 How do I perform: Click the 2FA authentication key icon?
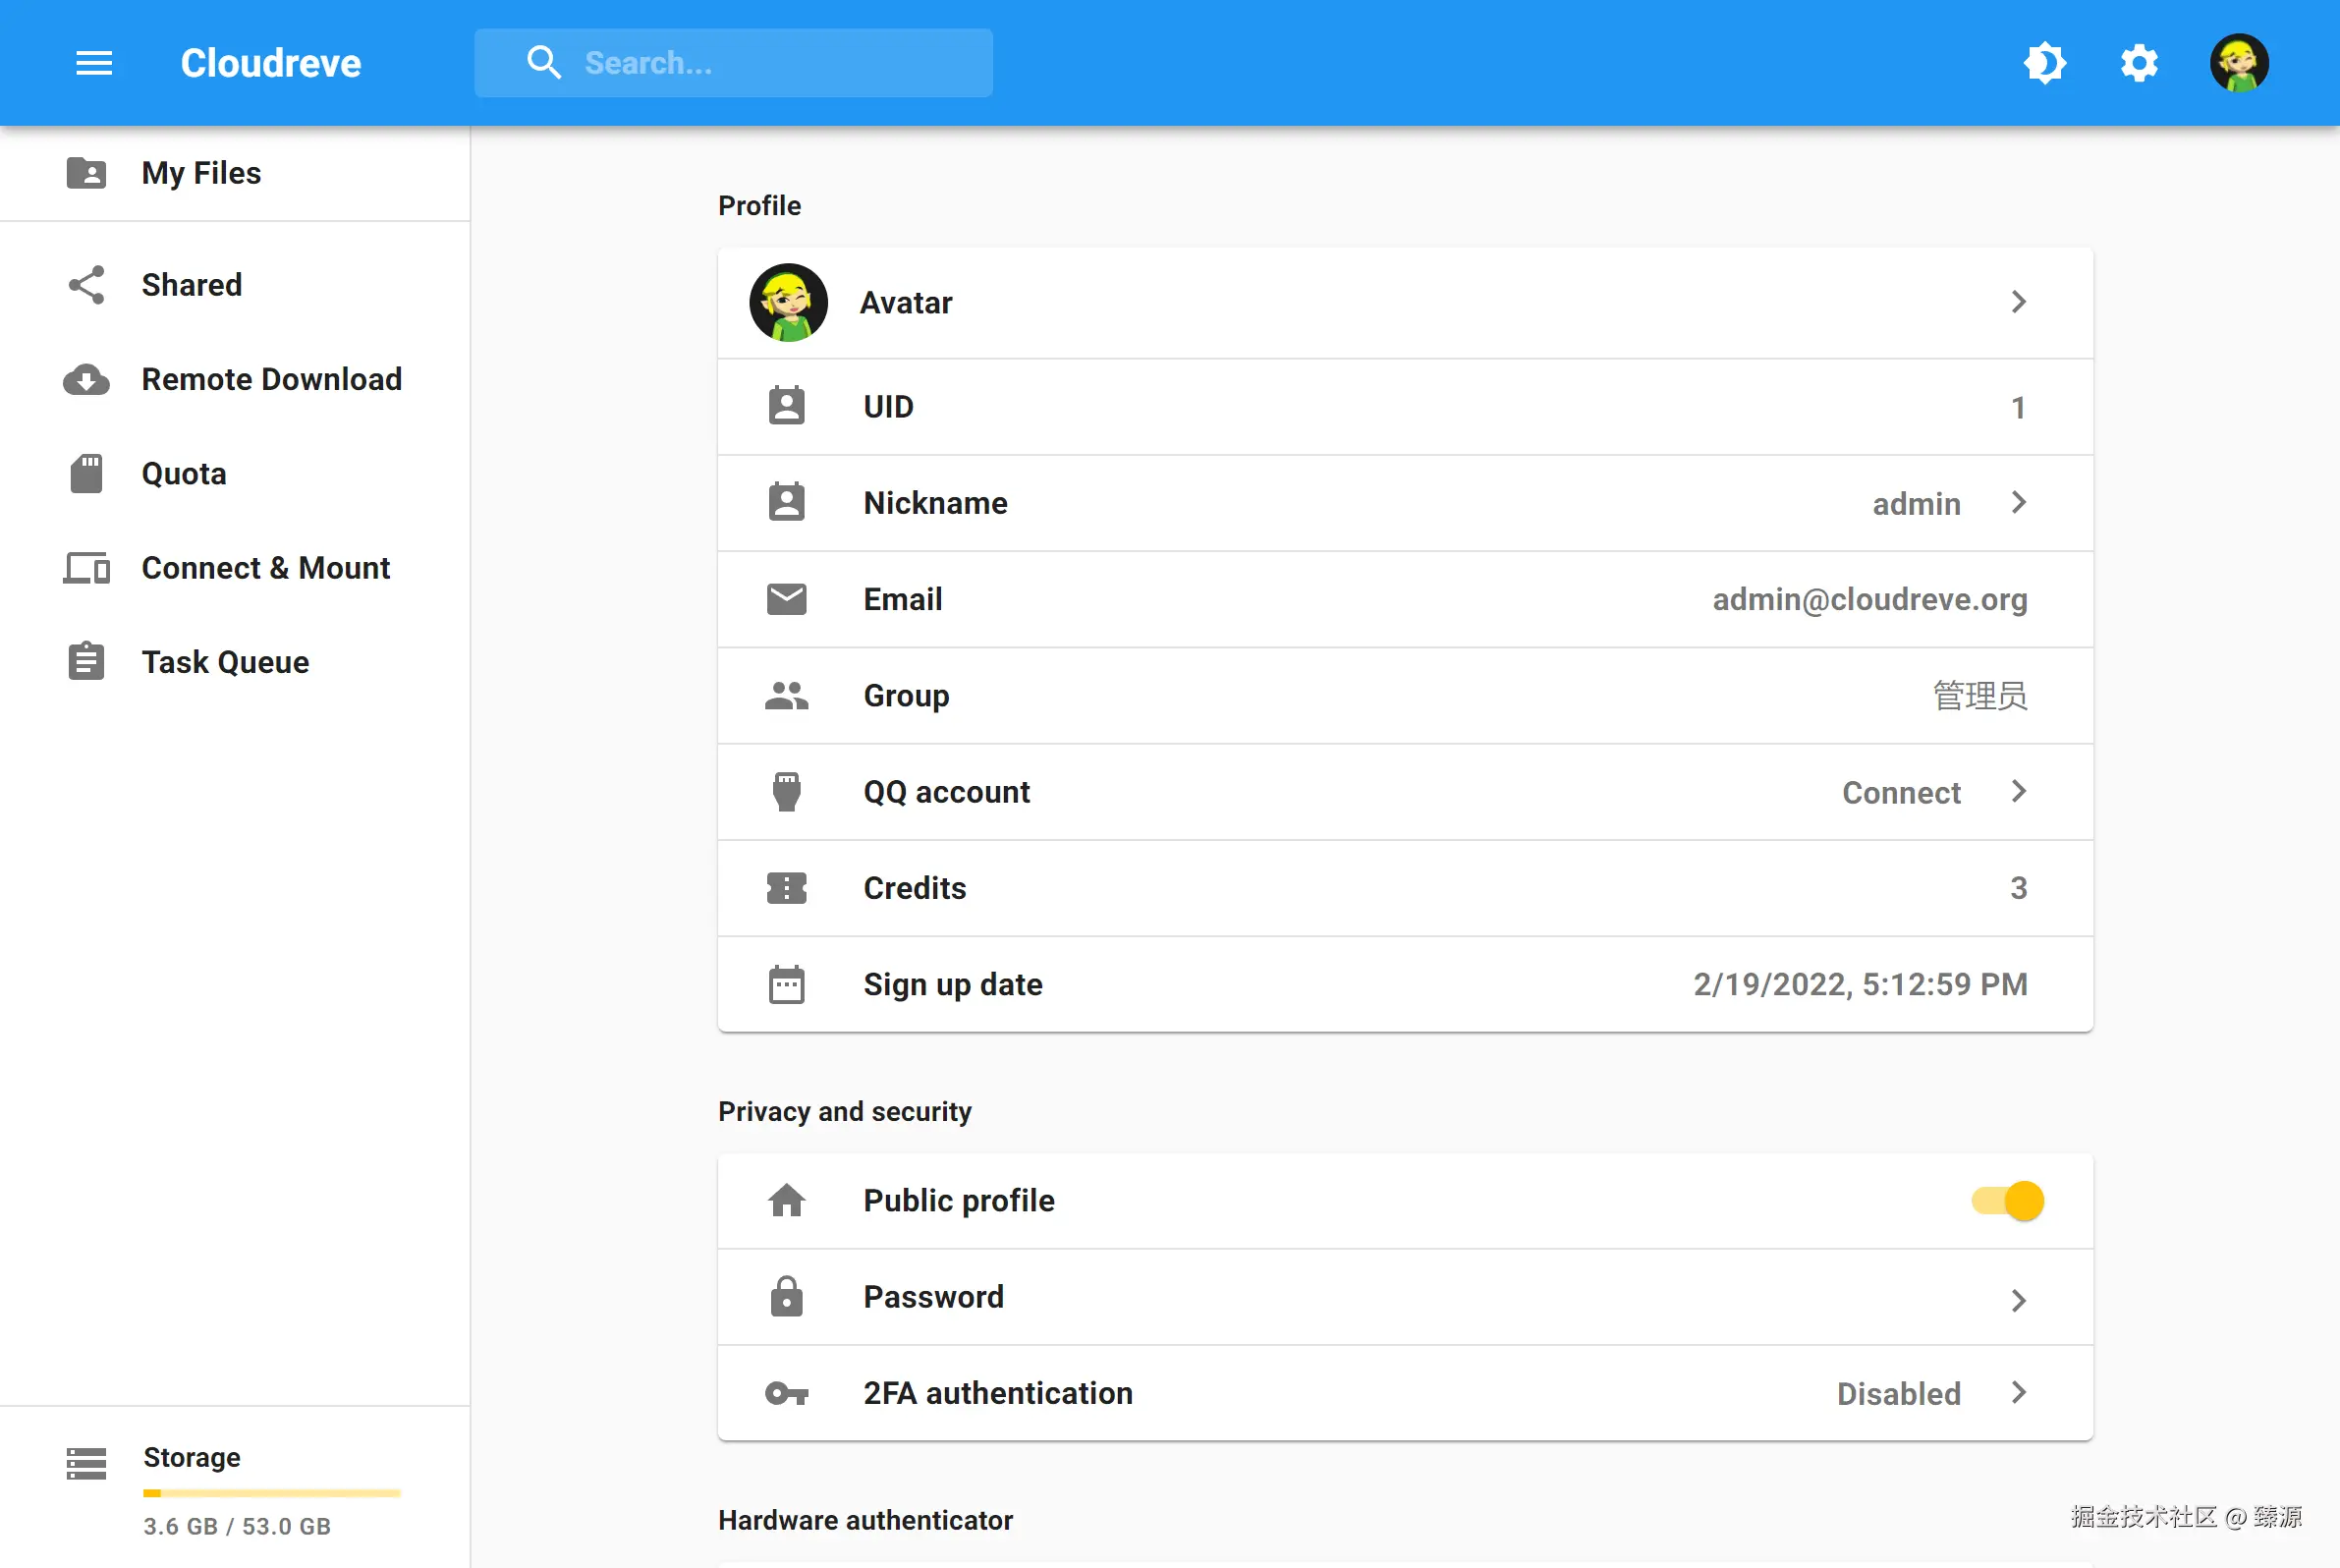[787, 1393]
